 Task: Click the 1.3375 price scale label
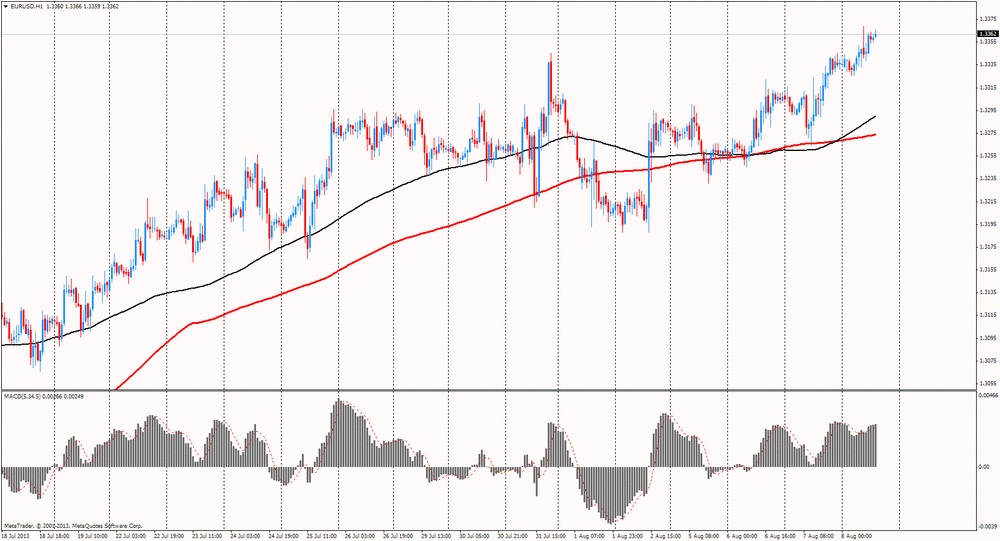click(x=987, y=19)
